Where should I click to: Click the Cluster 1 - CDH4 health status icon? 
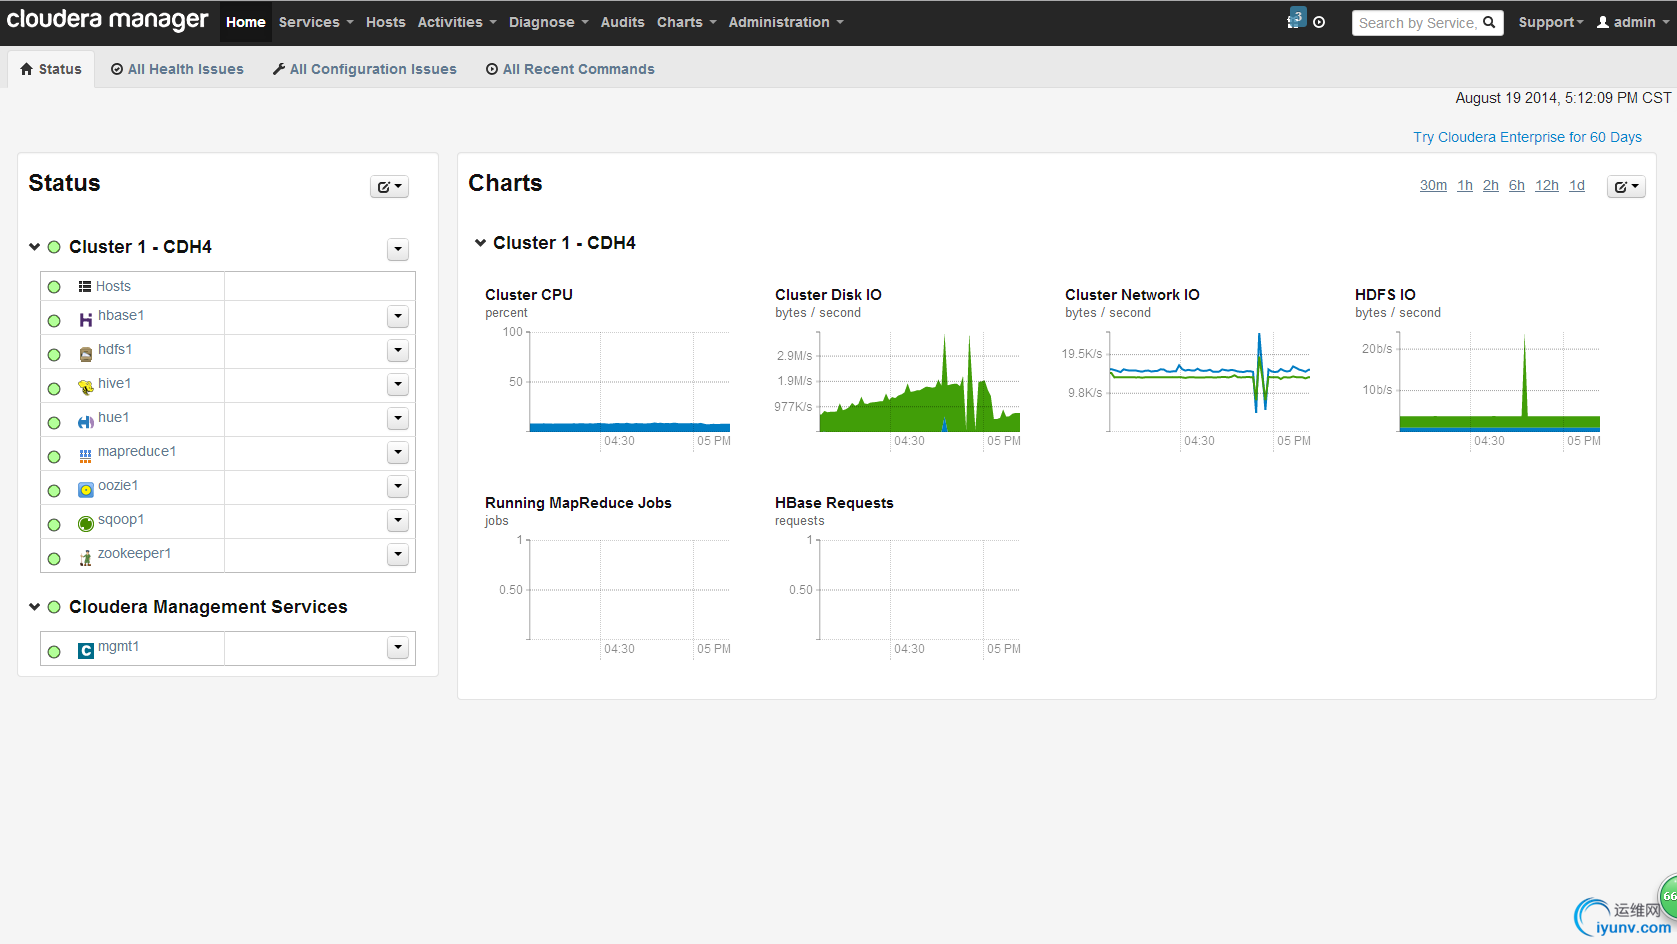pyautogui.click(x=54, y=247)
